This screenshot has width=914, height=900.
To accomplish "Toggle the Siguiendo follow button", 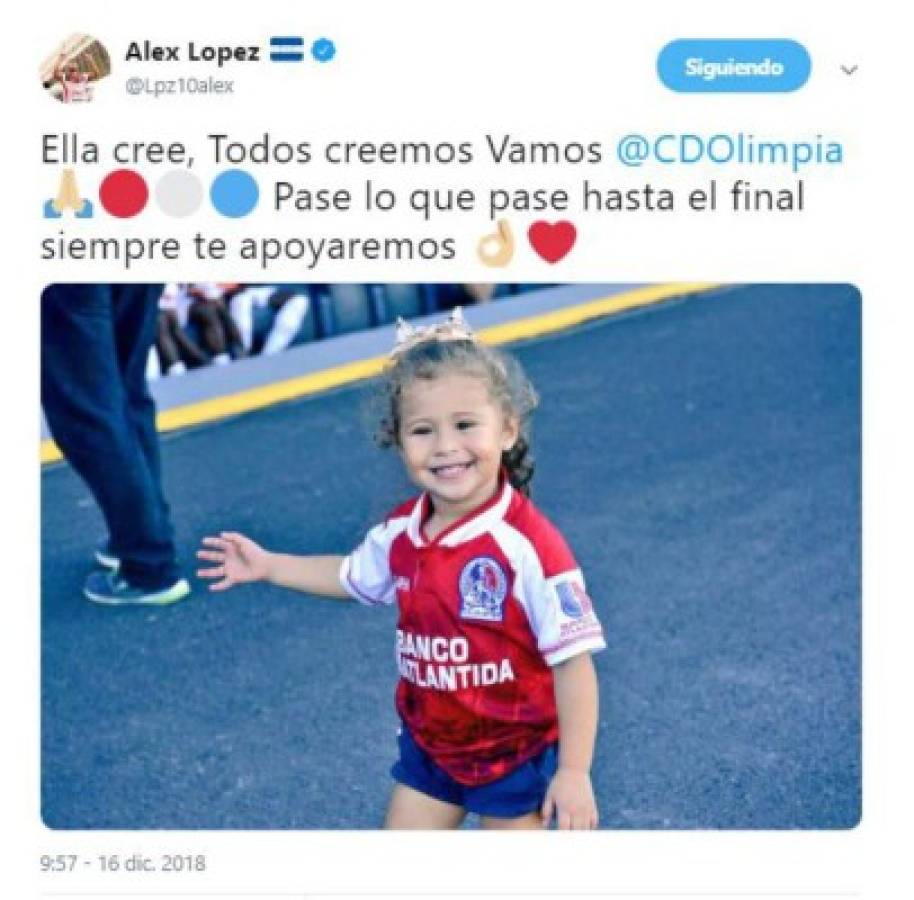I will [733, 66].
